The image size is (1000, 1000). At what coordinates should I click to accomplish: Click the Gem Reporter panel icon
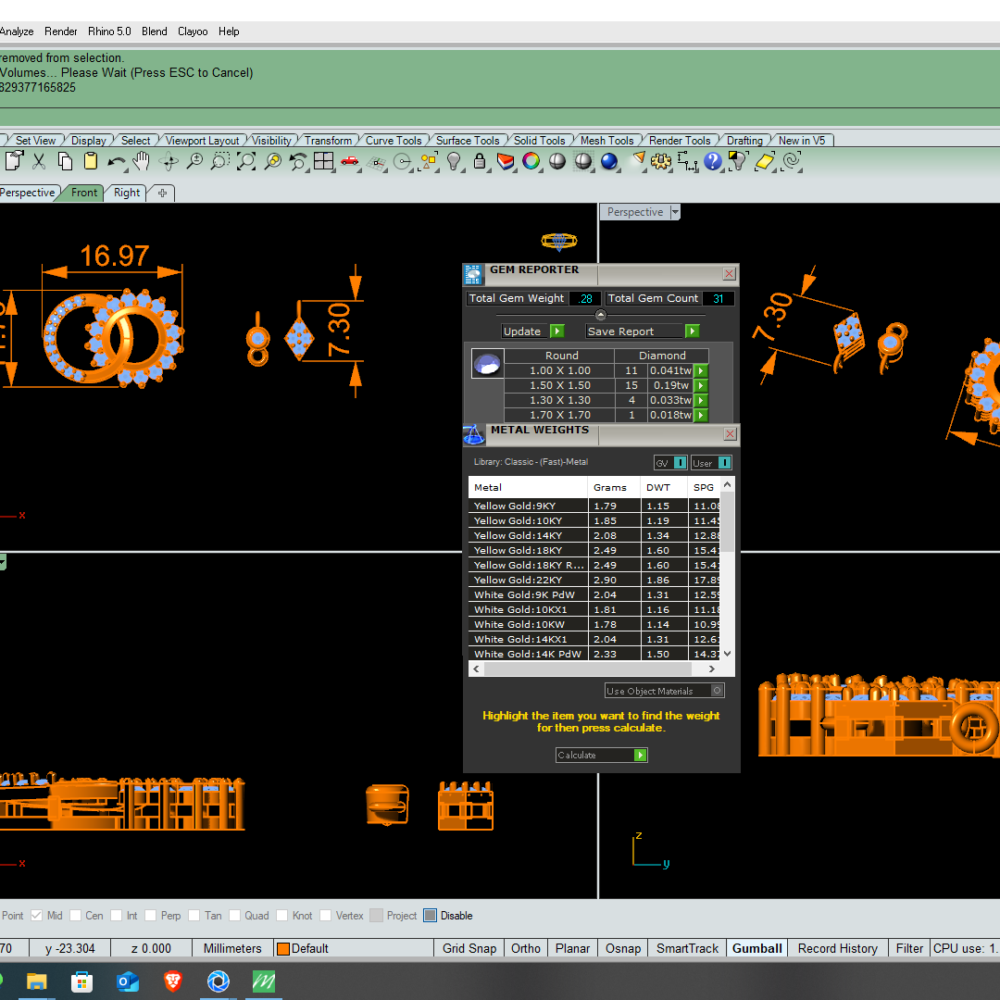pos(473,275)
